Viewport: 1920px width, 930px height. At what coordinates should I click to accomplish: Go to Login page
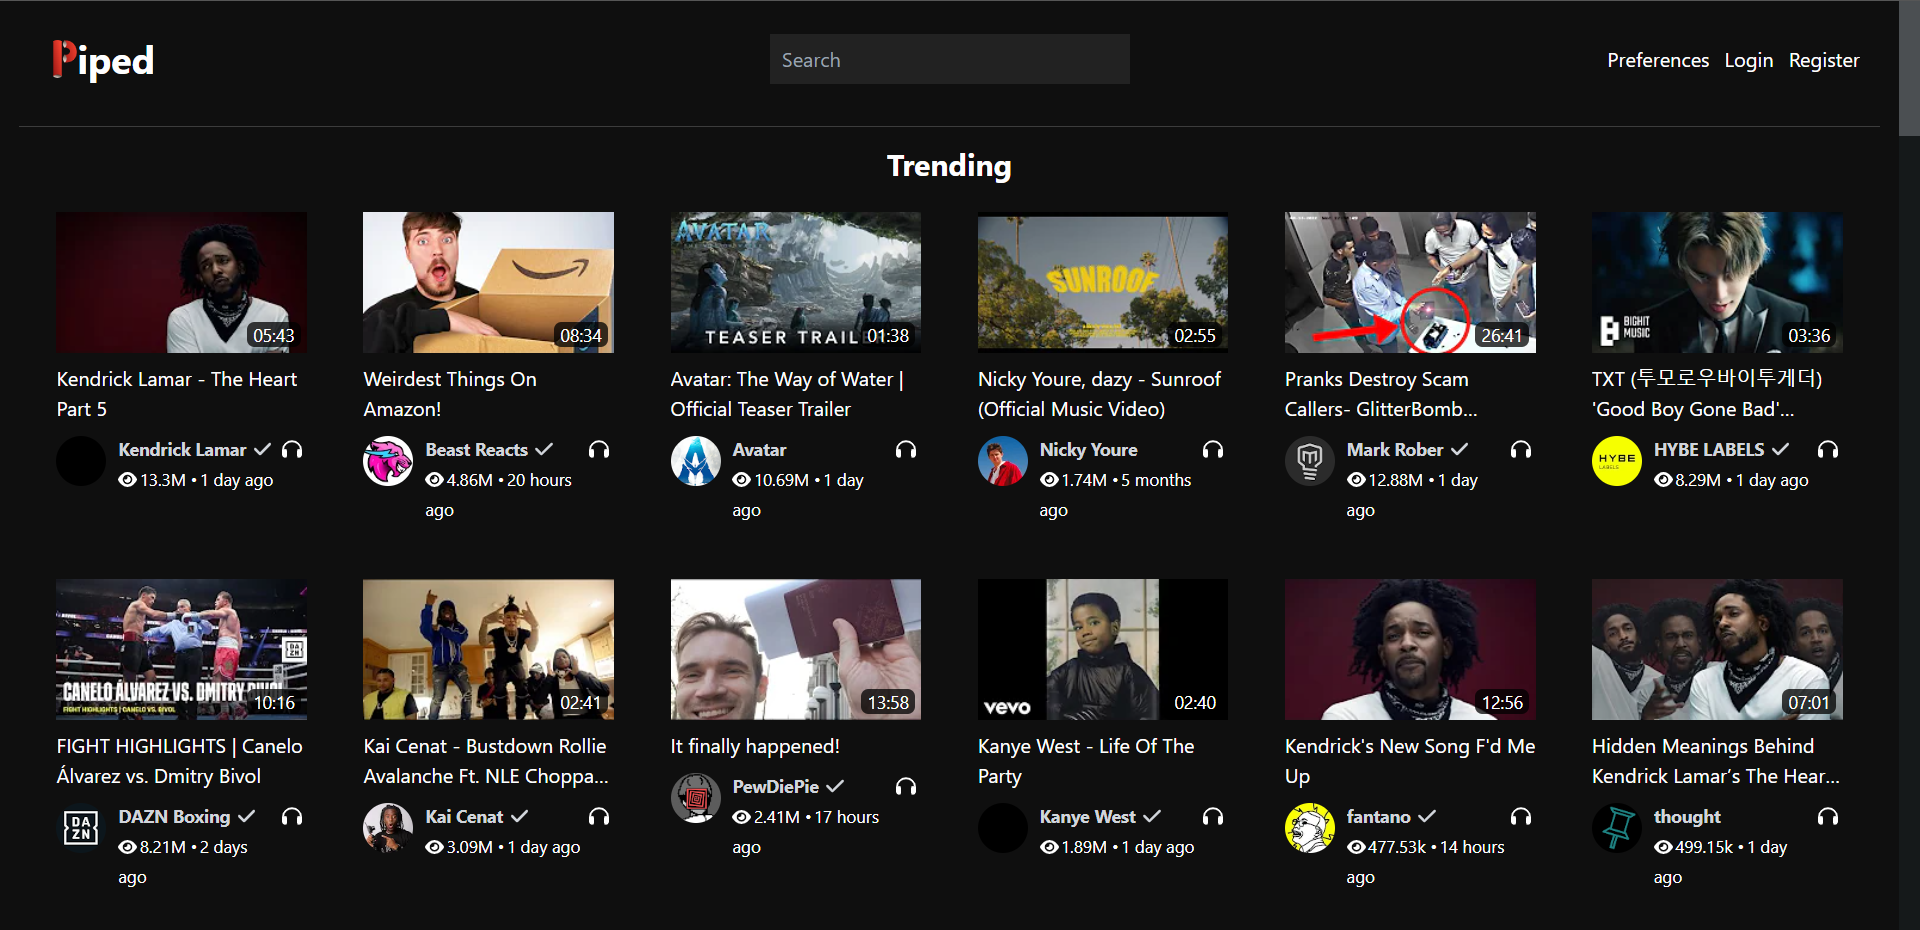coord(1749,60)
